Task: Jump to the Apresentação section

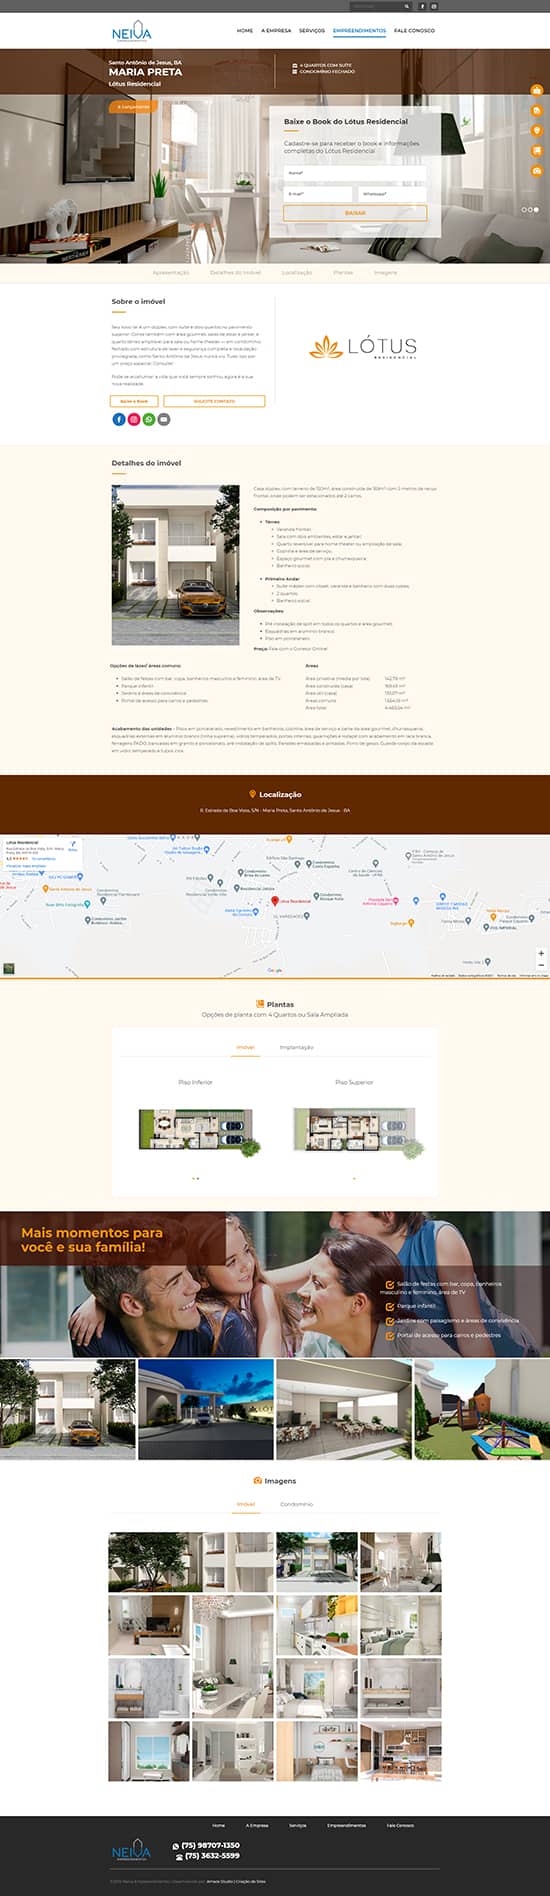Action: pos(171,272)
